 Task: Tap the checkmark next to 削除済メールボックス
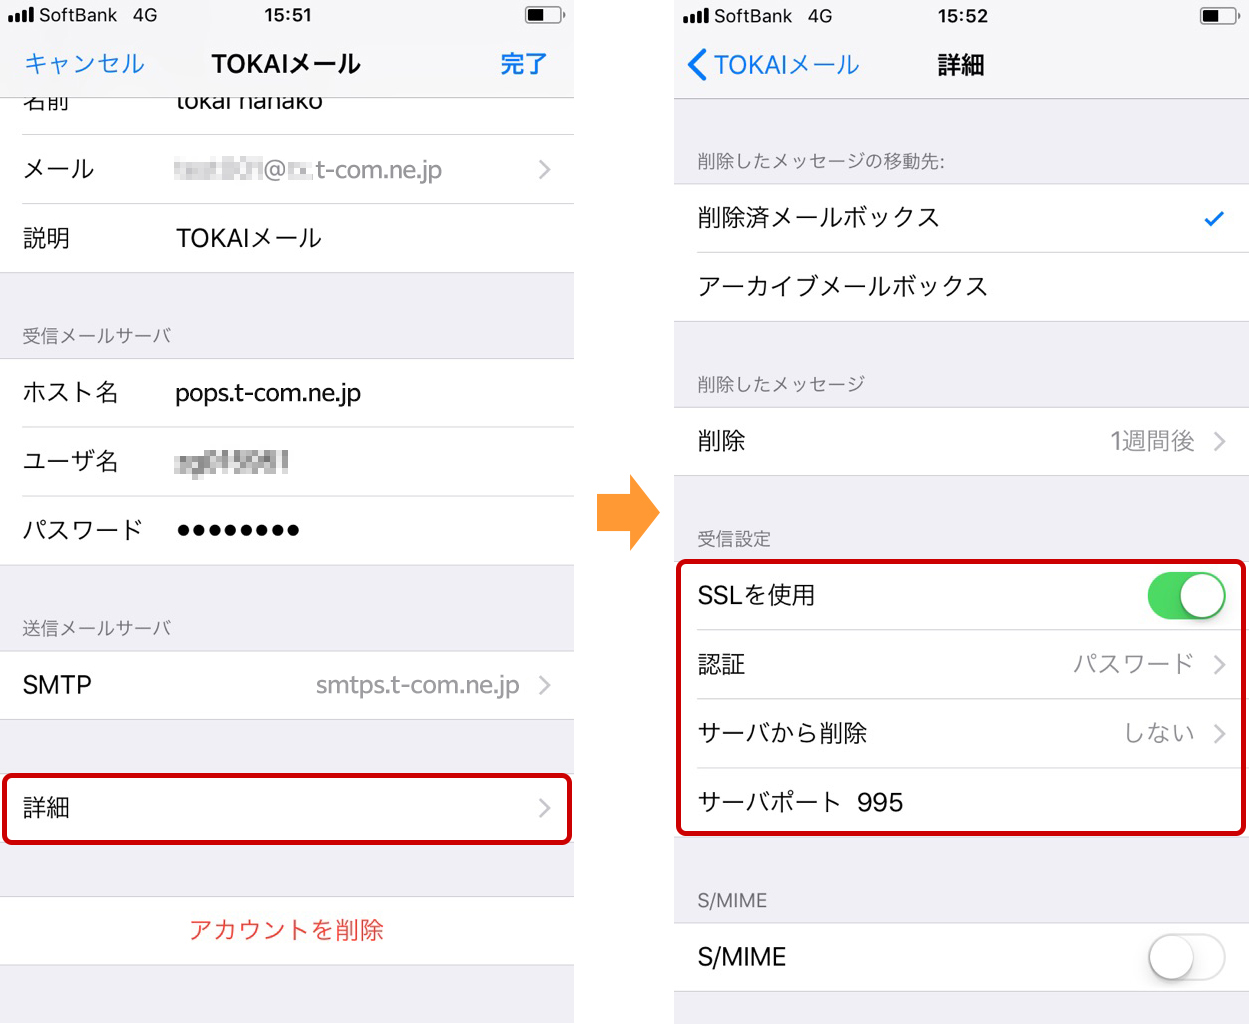(1213, 218)
